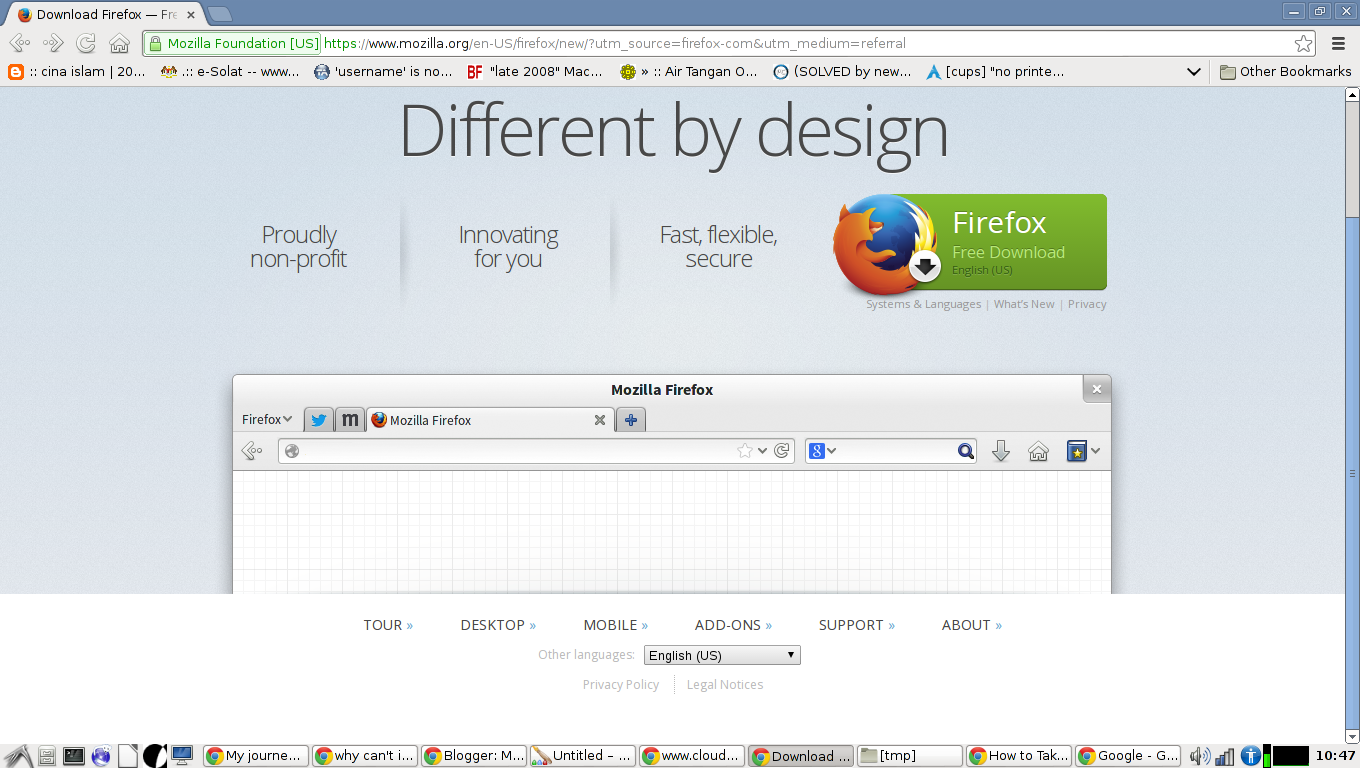Open the Privacy link under download button
The image size is (1360, 768).
click(1087, 304)
